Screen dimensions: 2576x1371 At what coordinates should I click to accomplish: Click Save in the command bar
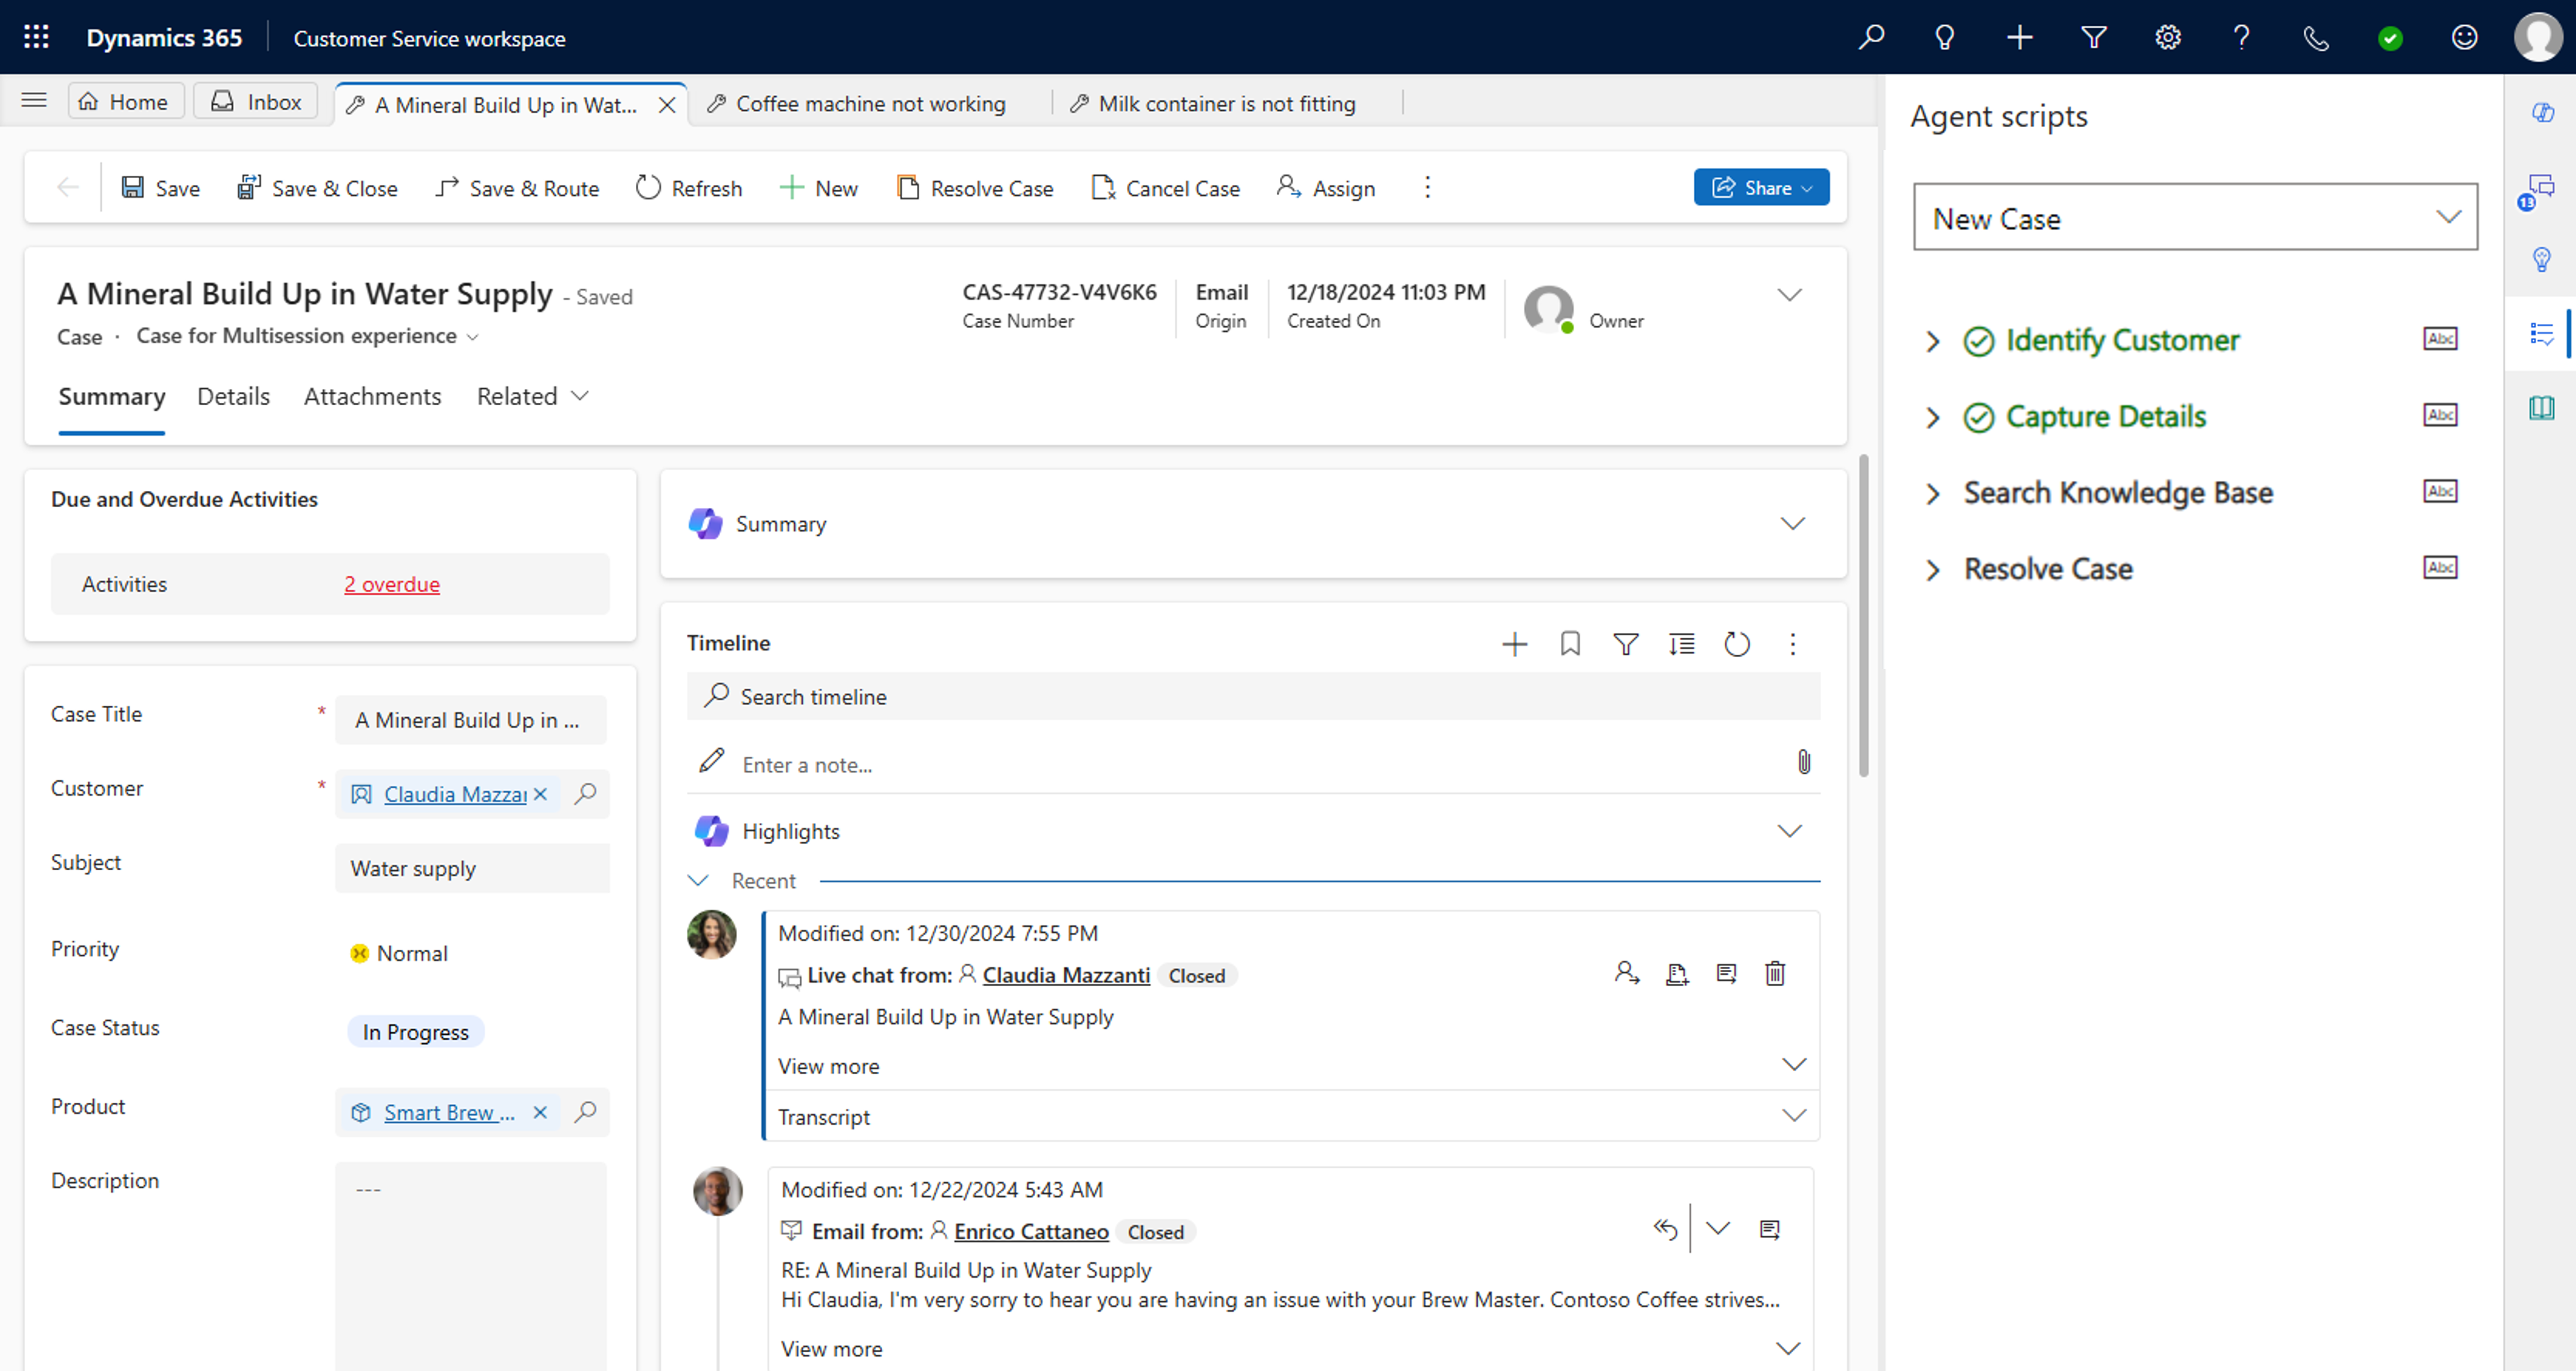pos(160,188)
